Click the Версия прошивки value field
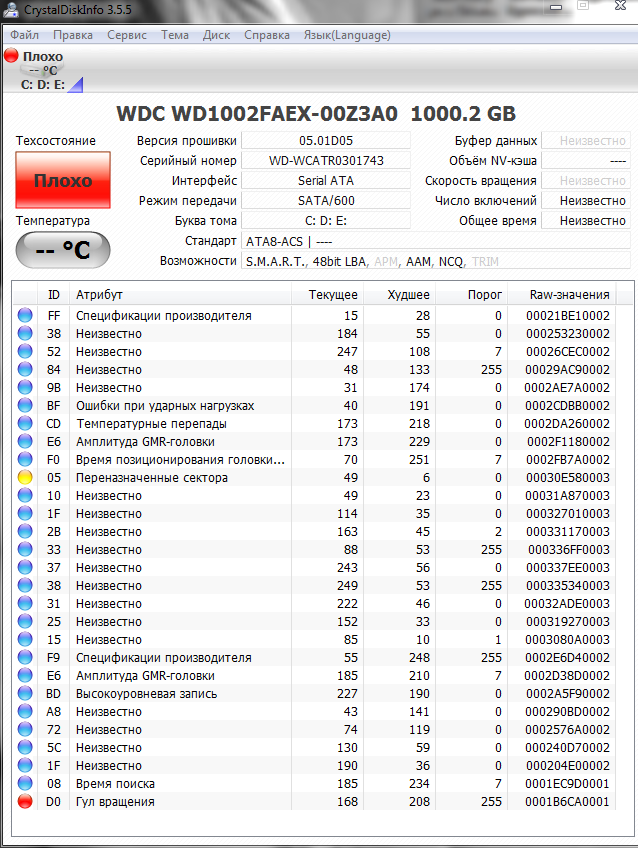The image size is (638, 848). click(326, 141)
